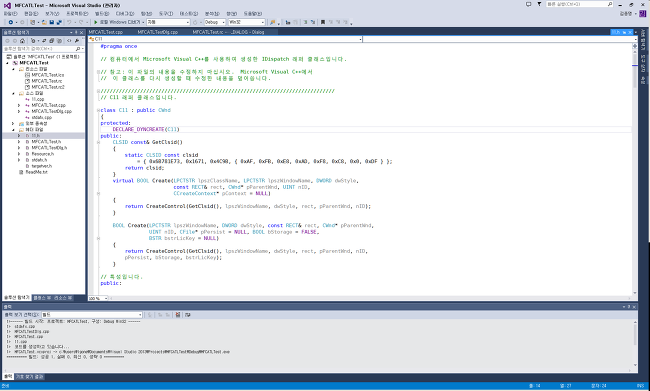Click the Visual Studio logo icon
This screenshot has height=391, width=650.
point(7,5)
